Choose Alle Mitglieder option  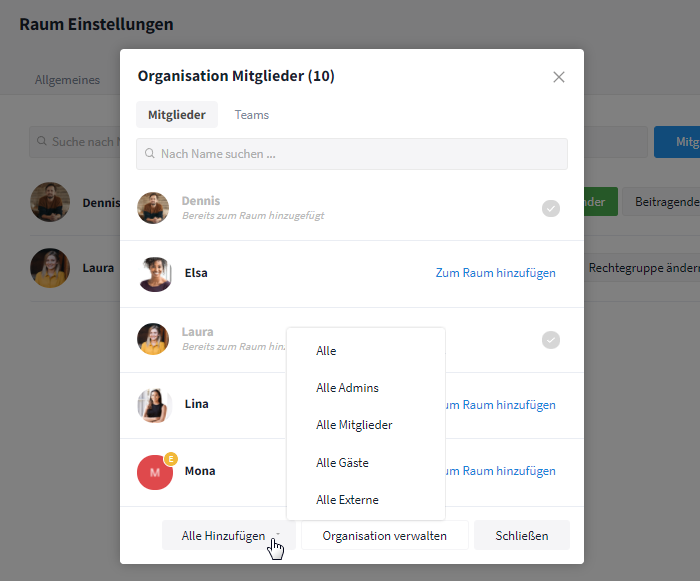pos(354,425)
